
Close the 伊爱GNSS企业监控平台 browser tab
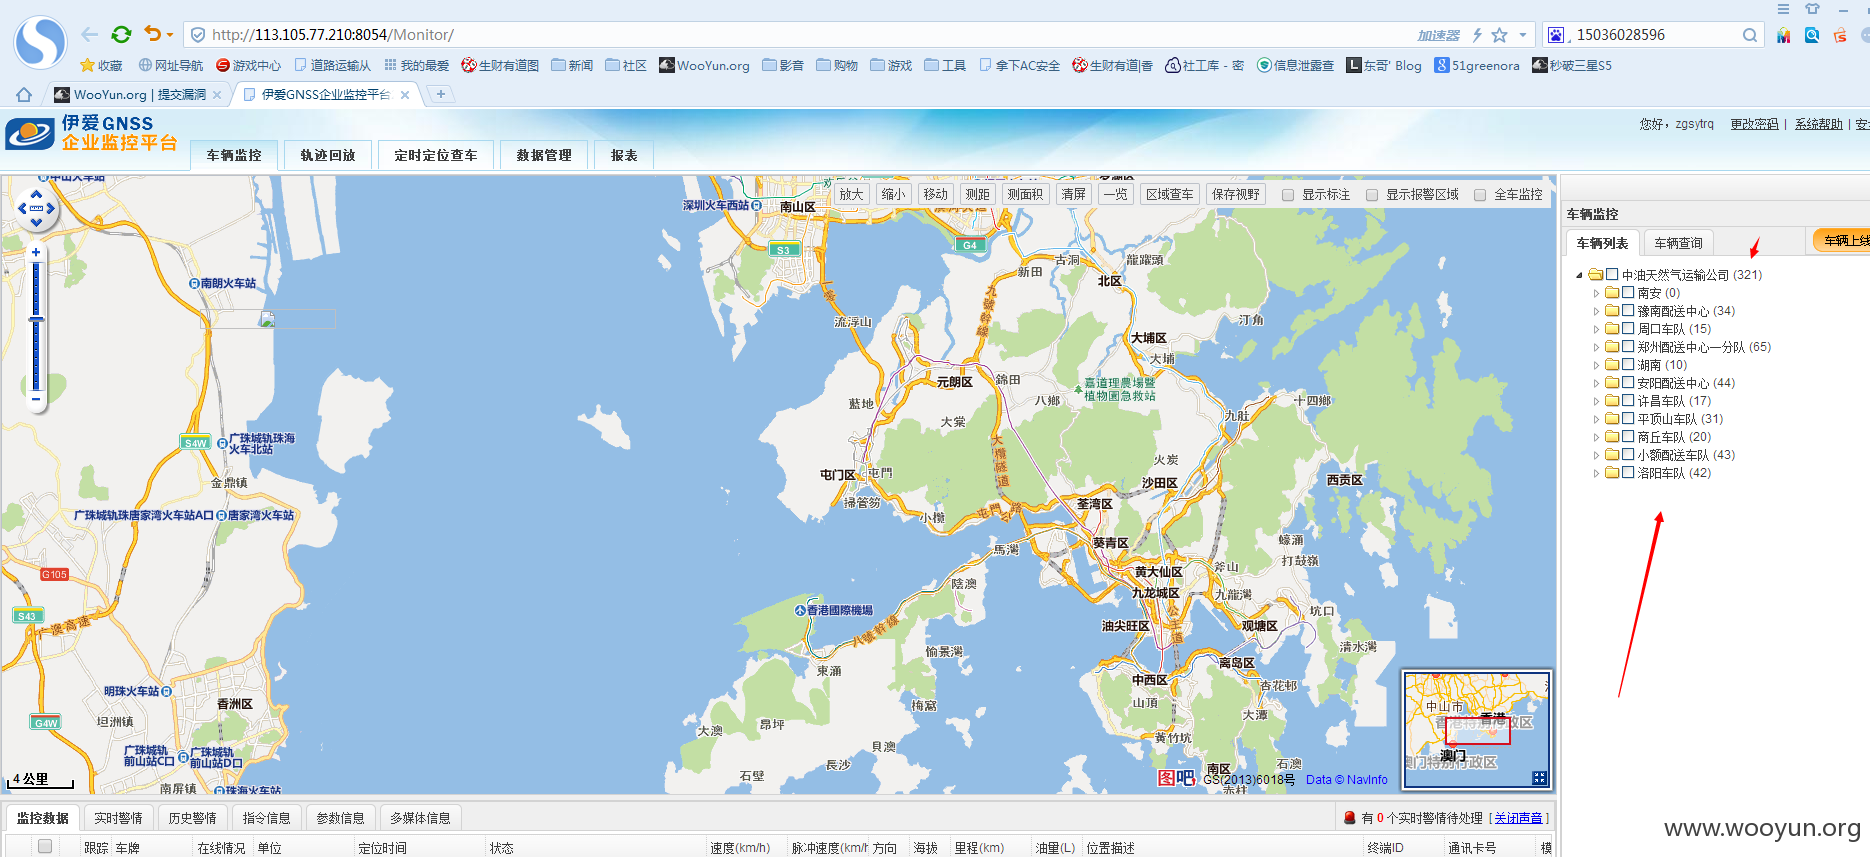pyautogui.click(x=405, y=95)
